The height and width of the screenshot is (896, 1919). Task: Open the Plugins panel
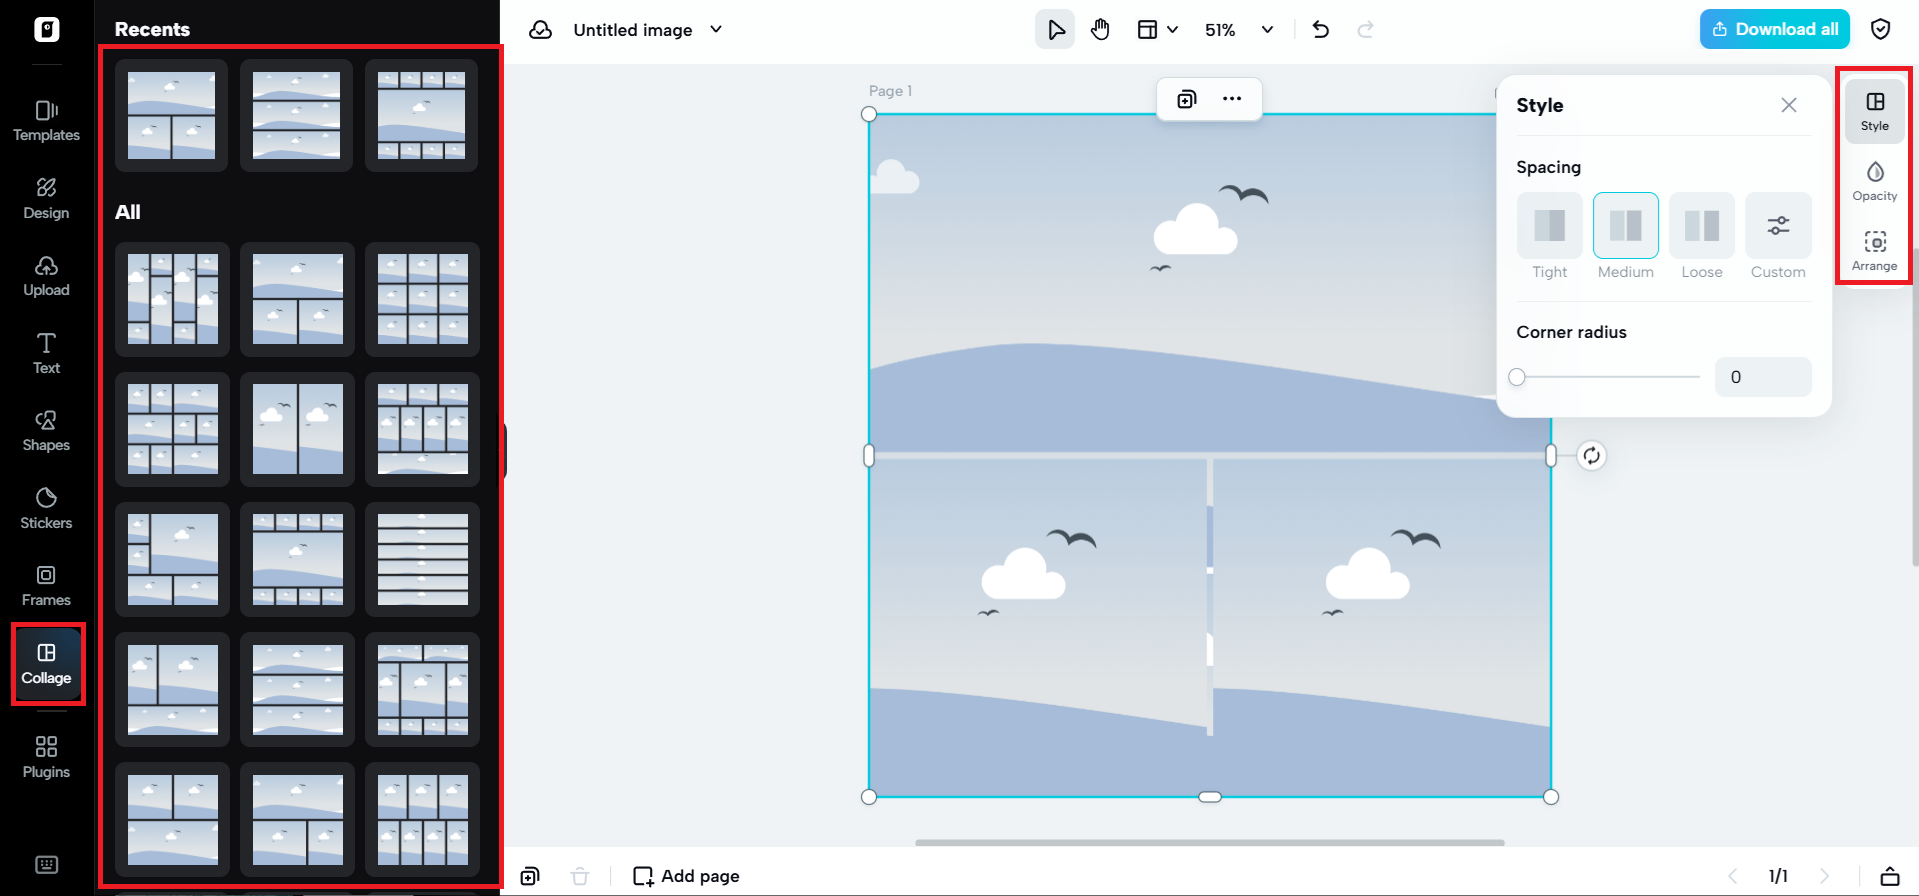[46, 758]
